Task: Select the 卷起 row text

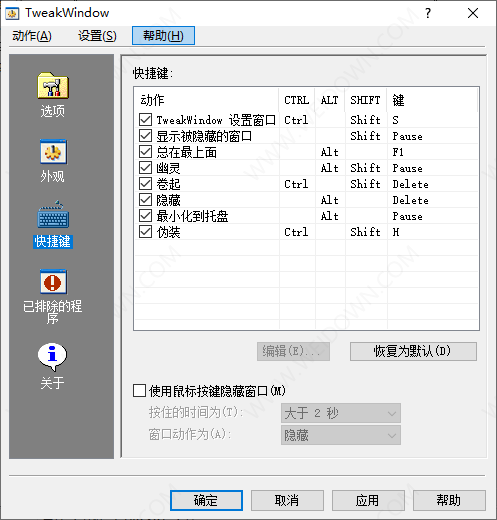Action: 168,184
